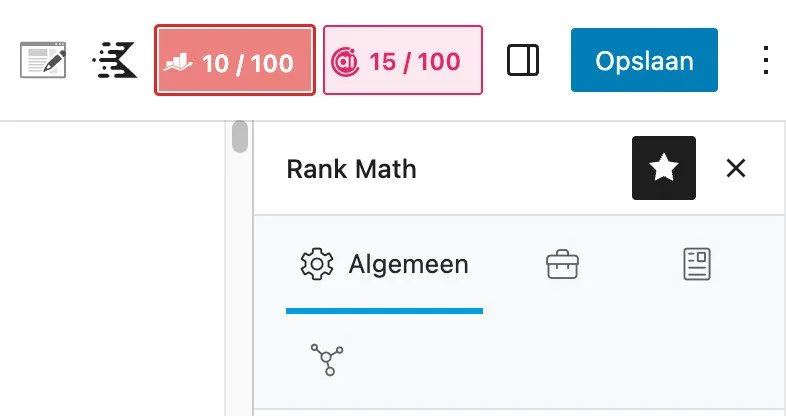Toggle the star pin for Rank Math
The image size is (786, 416).
click(x=664, y=168)
